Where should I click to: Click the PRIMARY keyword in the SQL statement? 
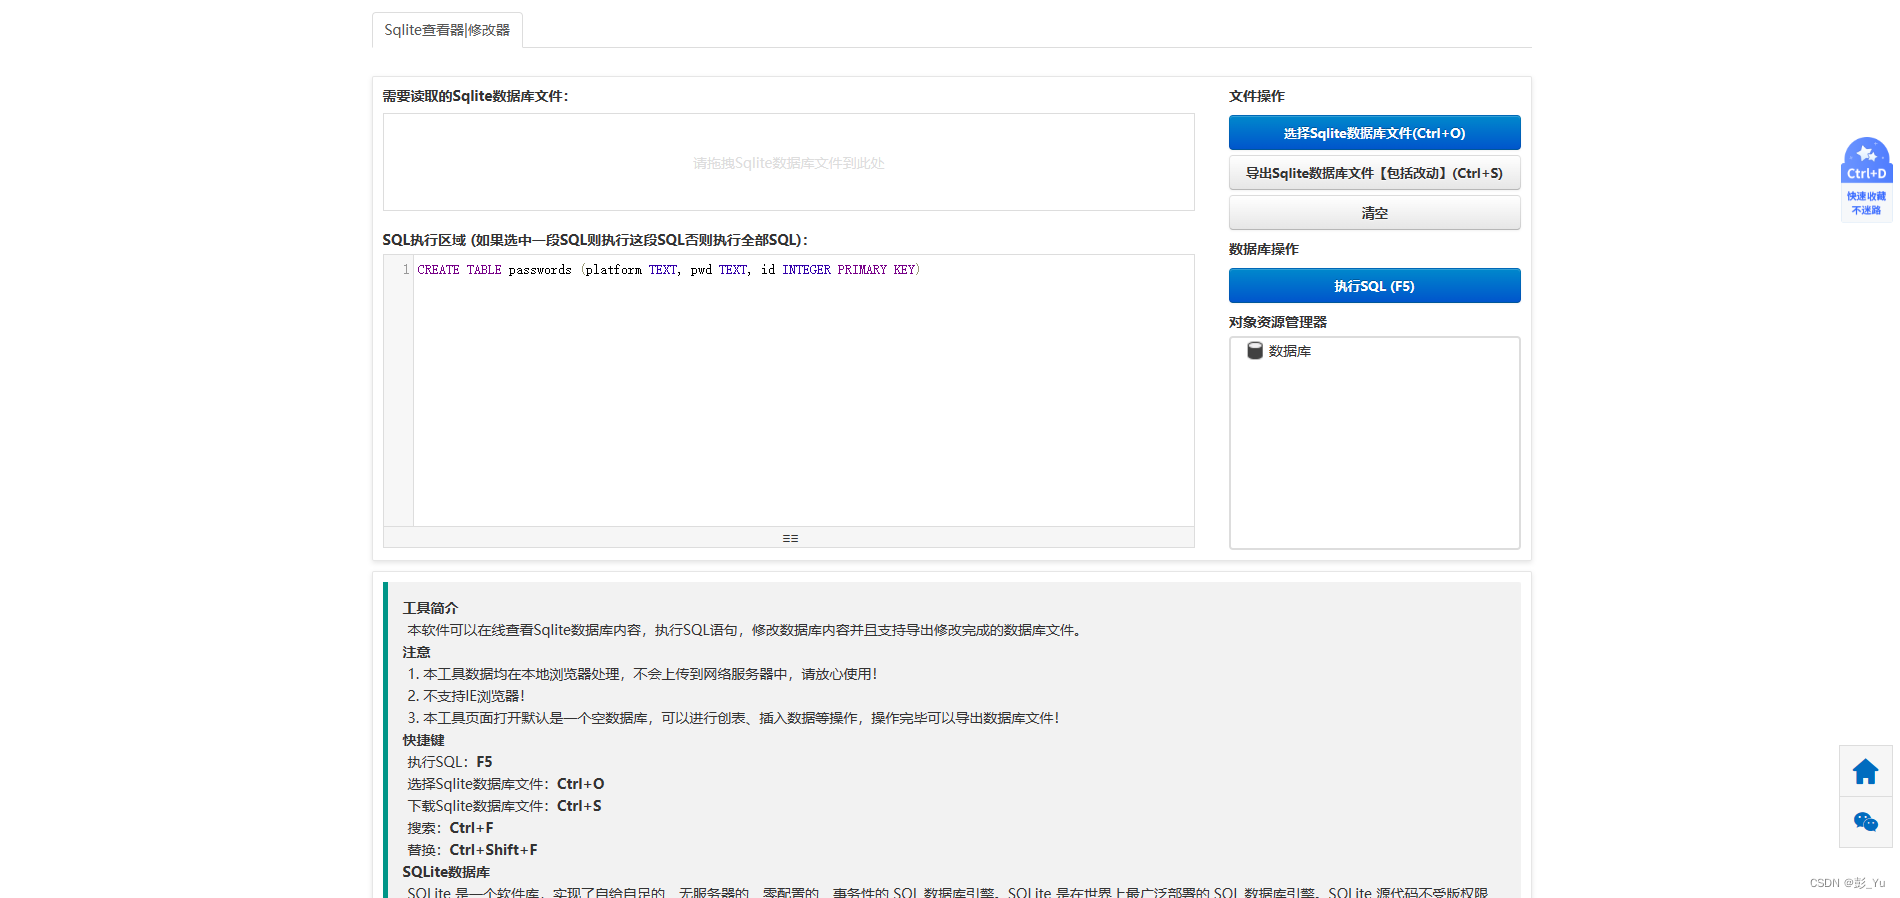tap(862, 270)
